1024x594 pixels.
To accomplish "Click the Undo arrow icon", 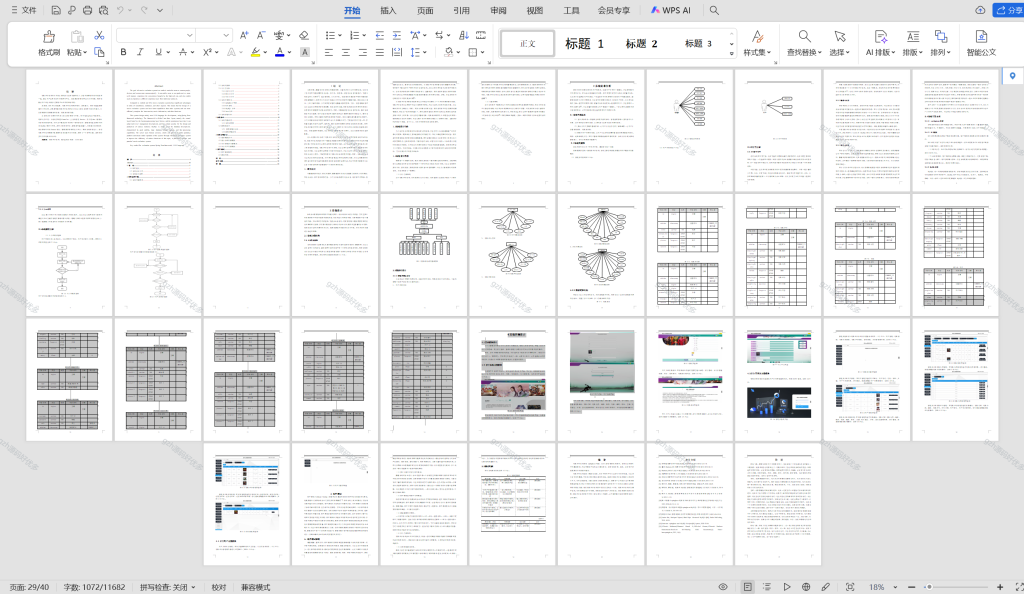I will click(120, 10).
